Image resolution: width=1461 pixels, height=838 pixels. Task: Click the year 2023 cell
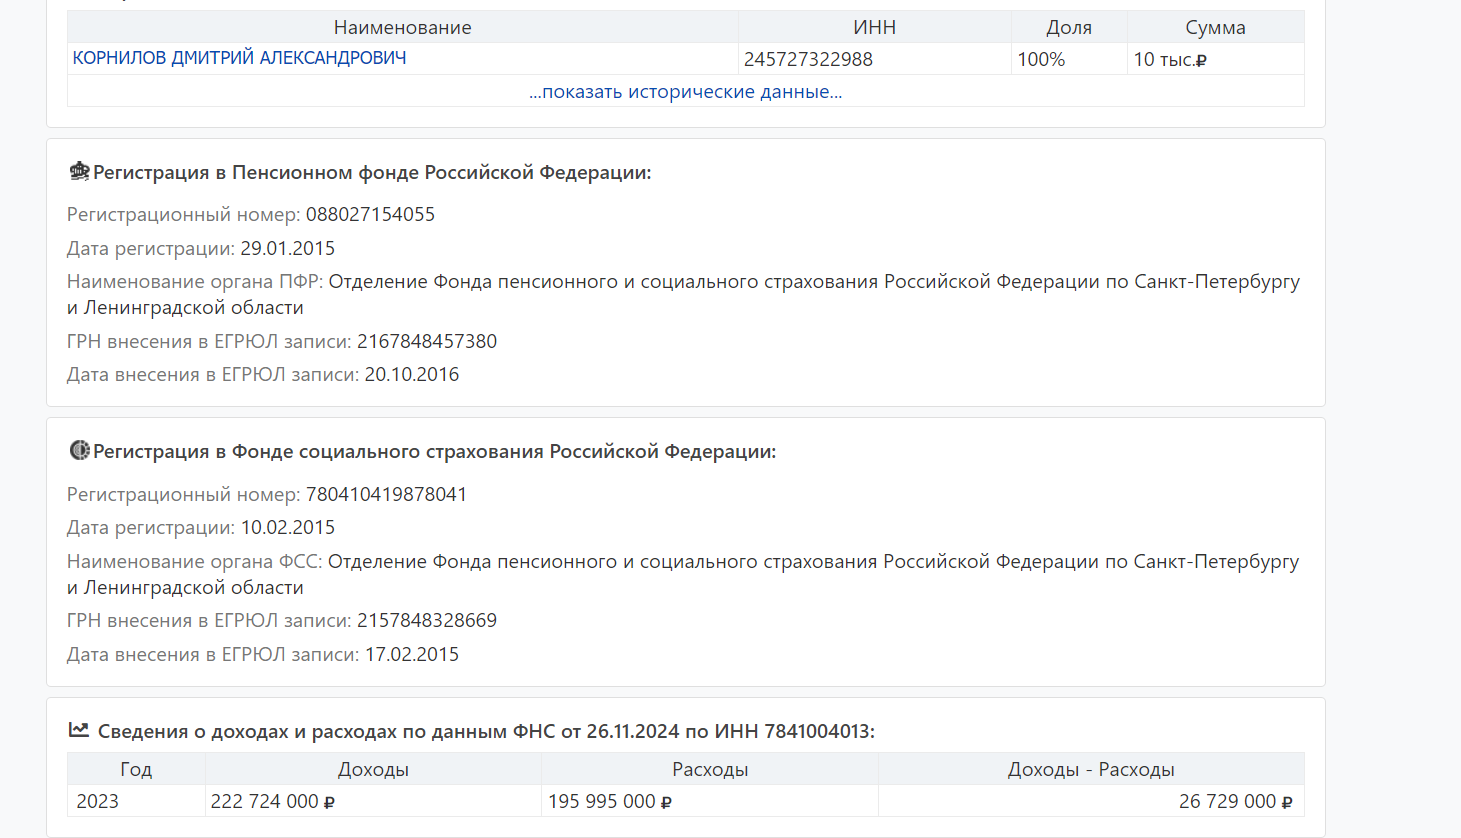[x=136, y=801]
